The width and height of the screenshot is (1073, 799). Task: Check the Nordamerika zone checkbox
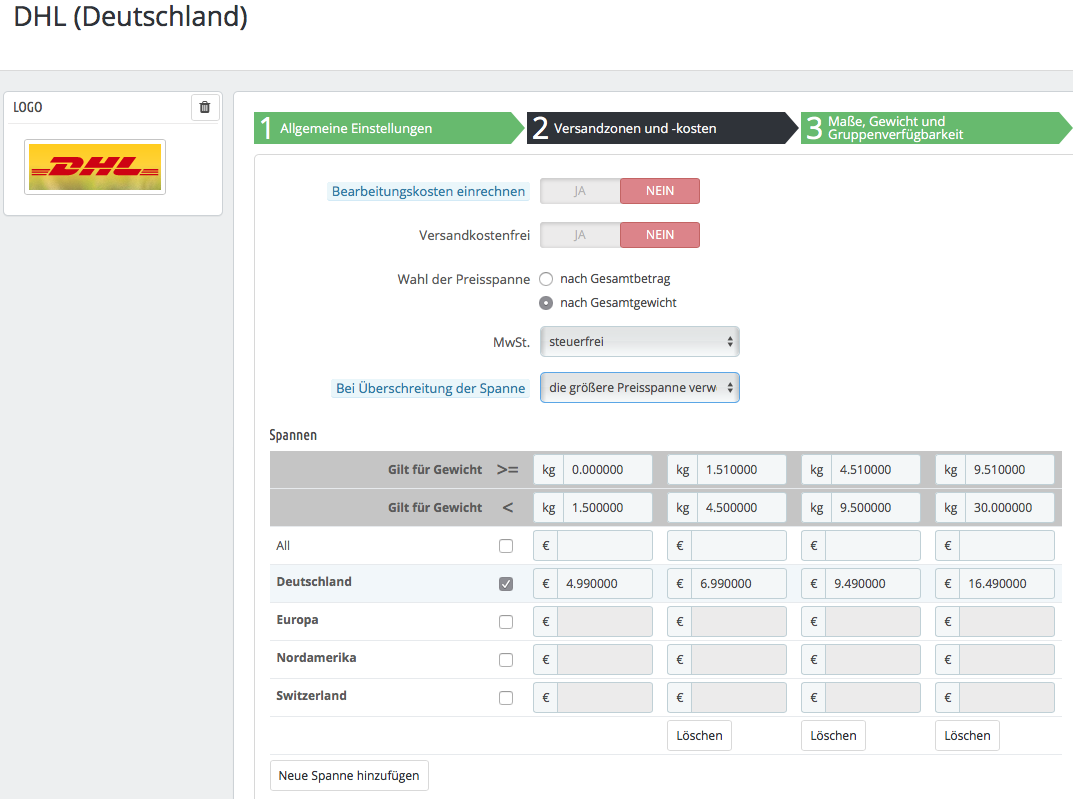(506, 659)
